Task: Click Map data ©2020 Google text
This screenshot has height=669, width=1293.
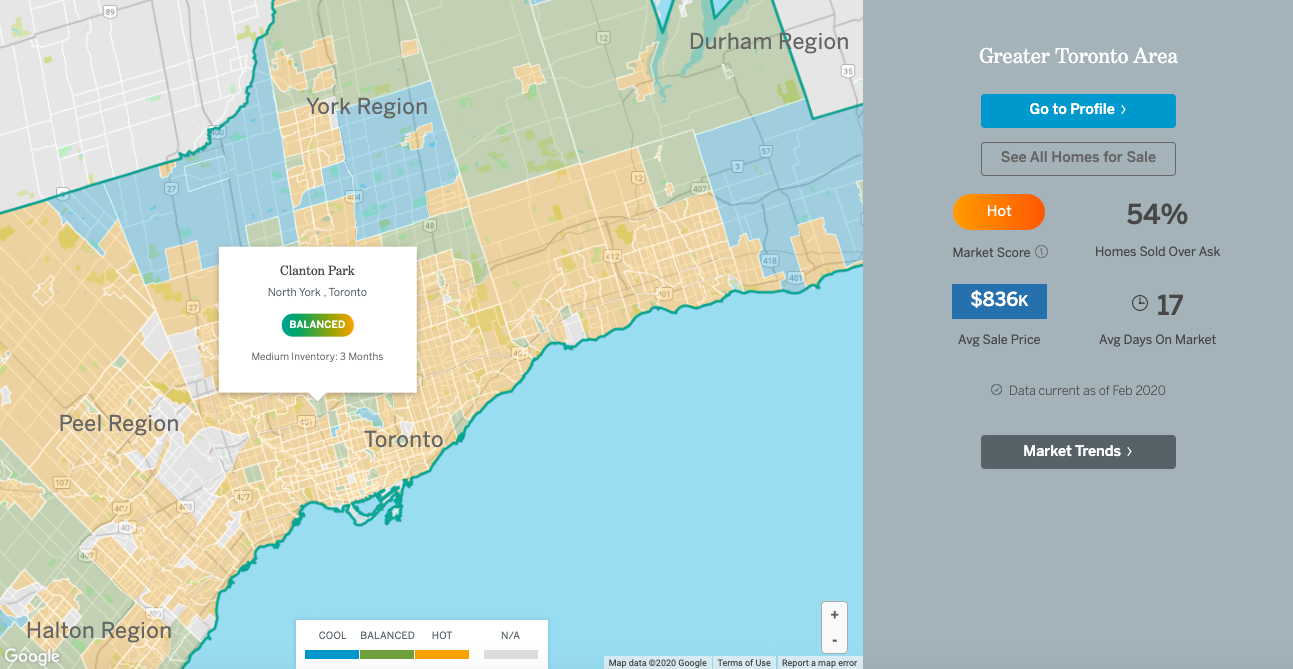Action: pyautogui.click(x=657, y=663)
